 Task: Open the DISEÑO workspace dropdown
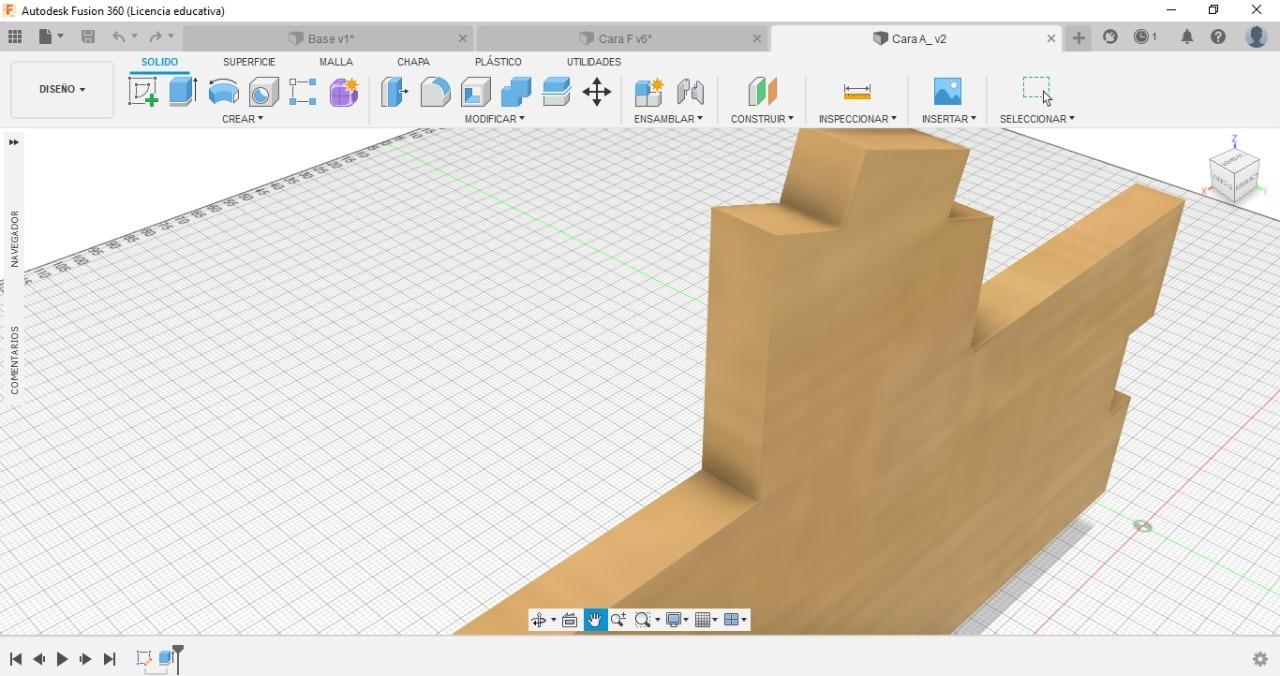point(62,89)
